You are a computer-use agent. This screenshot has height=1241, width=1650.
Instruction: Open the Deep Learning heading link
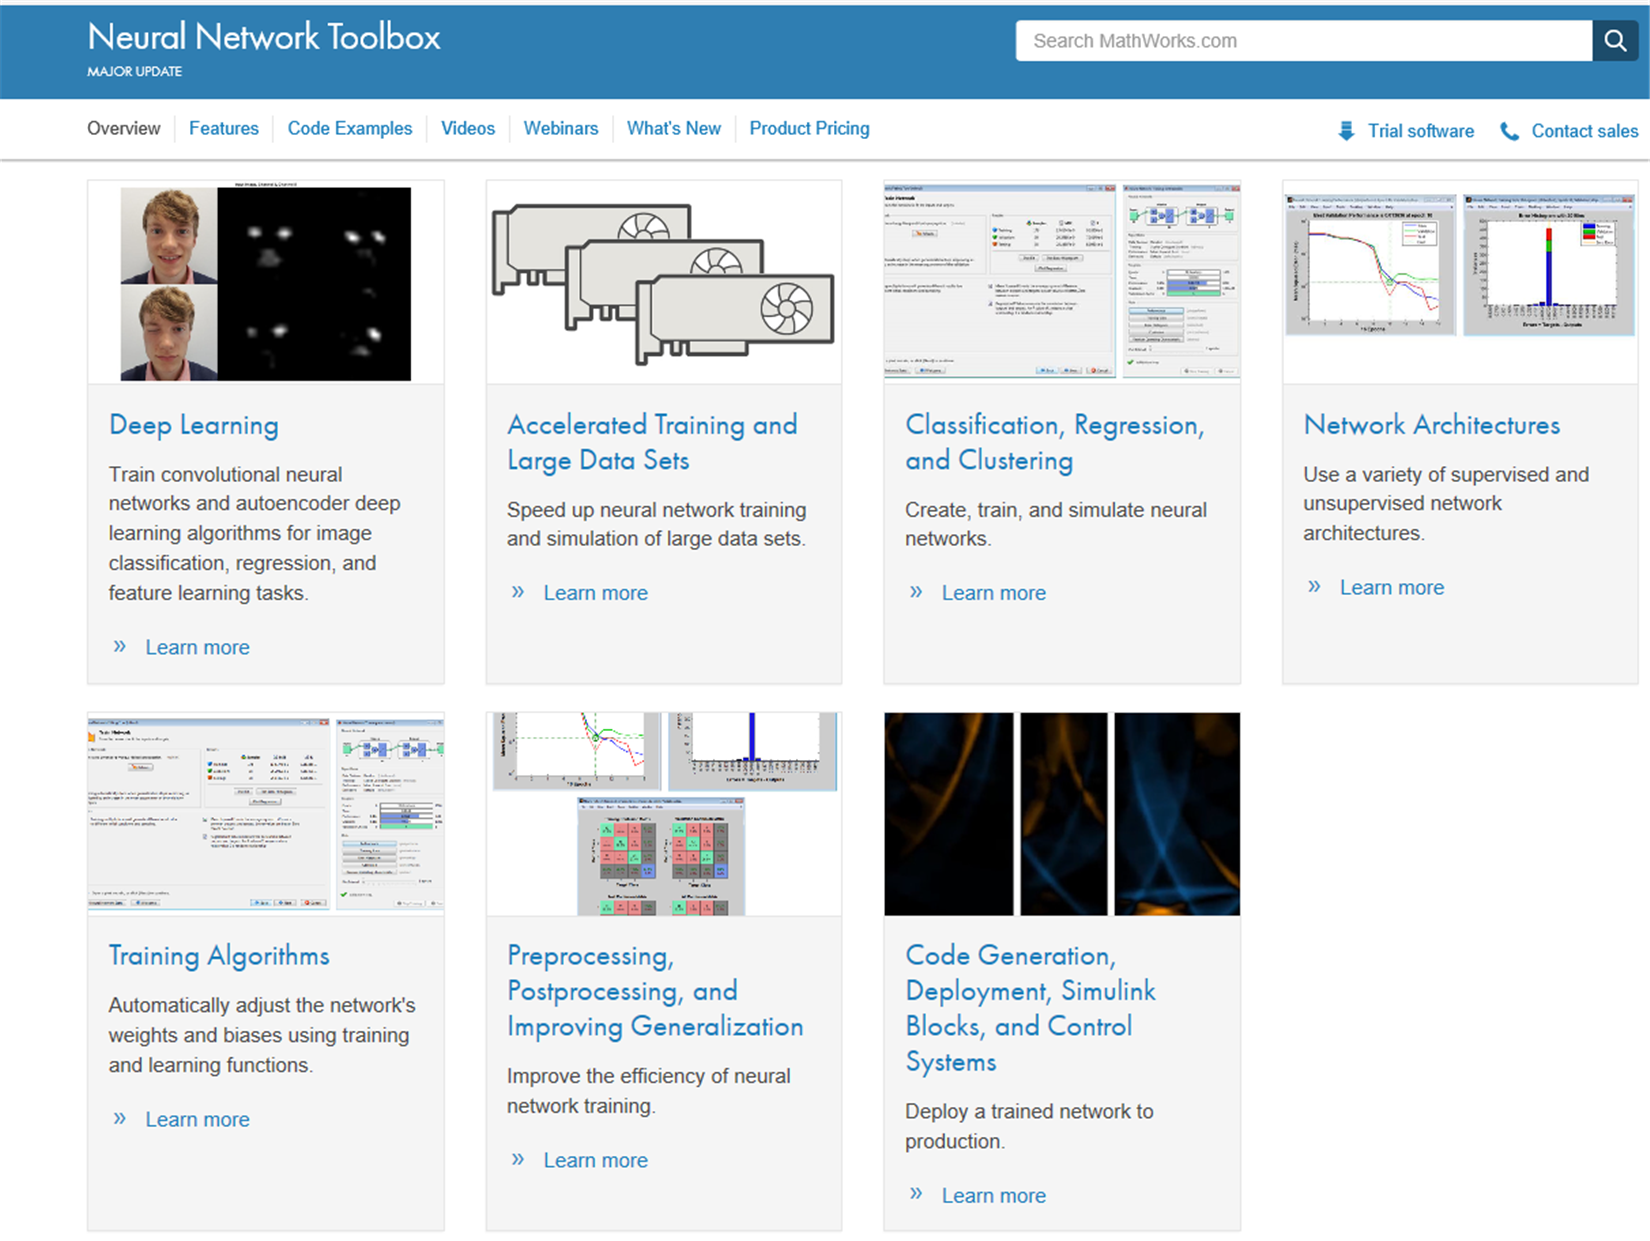tap(194, 425)
